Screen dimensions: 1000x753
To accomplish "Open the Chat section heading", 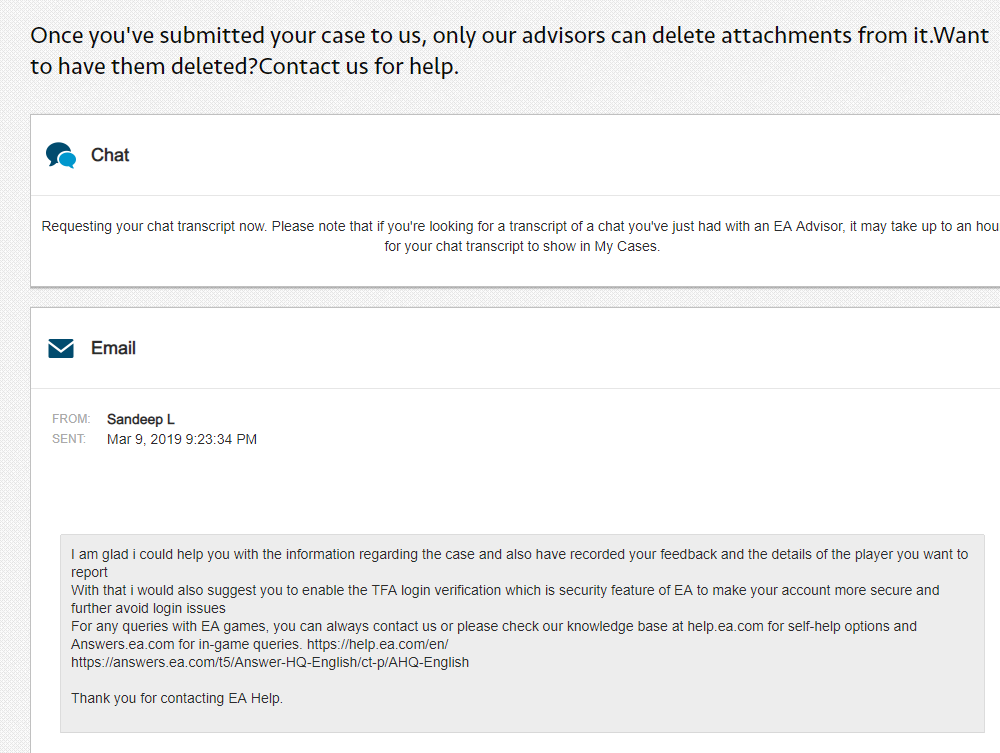I will coord(110,155).
